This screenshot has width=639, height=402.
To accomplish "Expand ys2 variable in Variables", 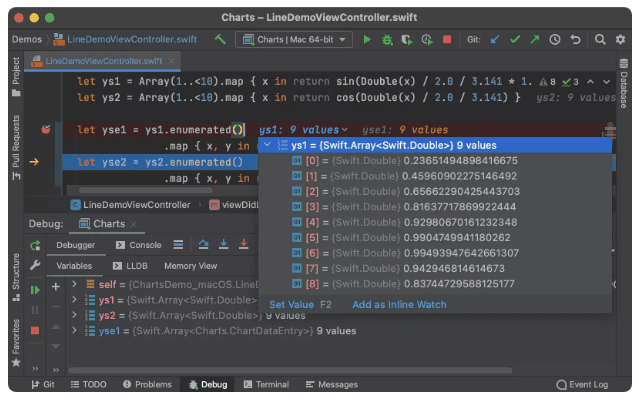I will click(x=74, y=315).
